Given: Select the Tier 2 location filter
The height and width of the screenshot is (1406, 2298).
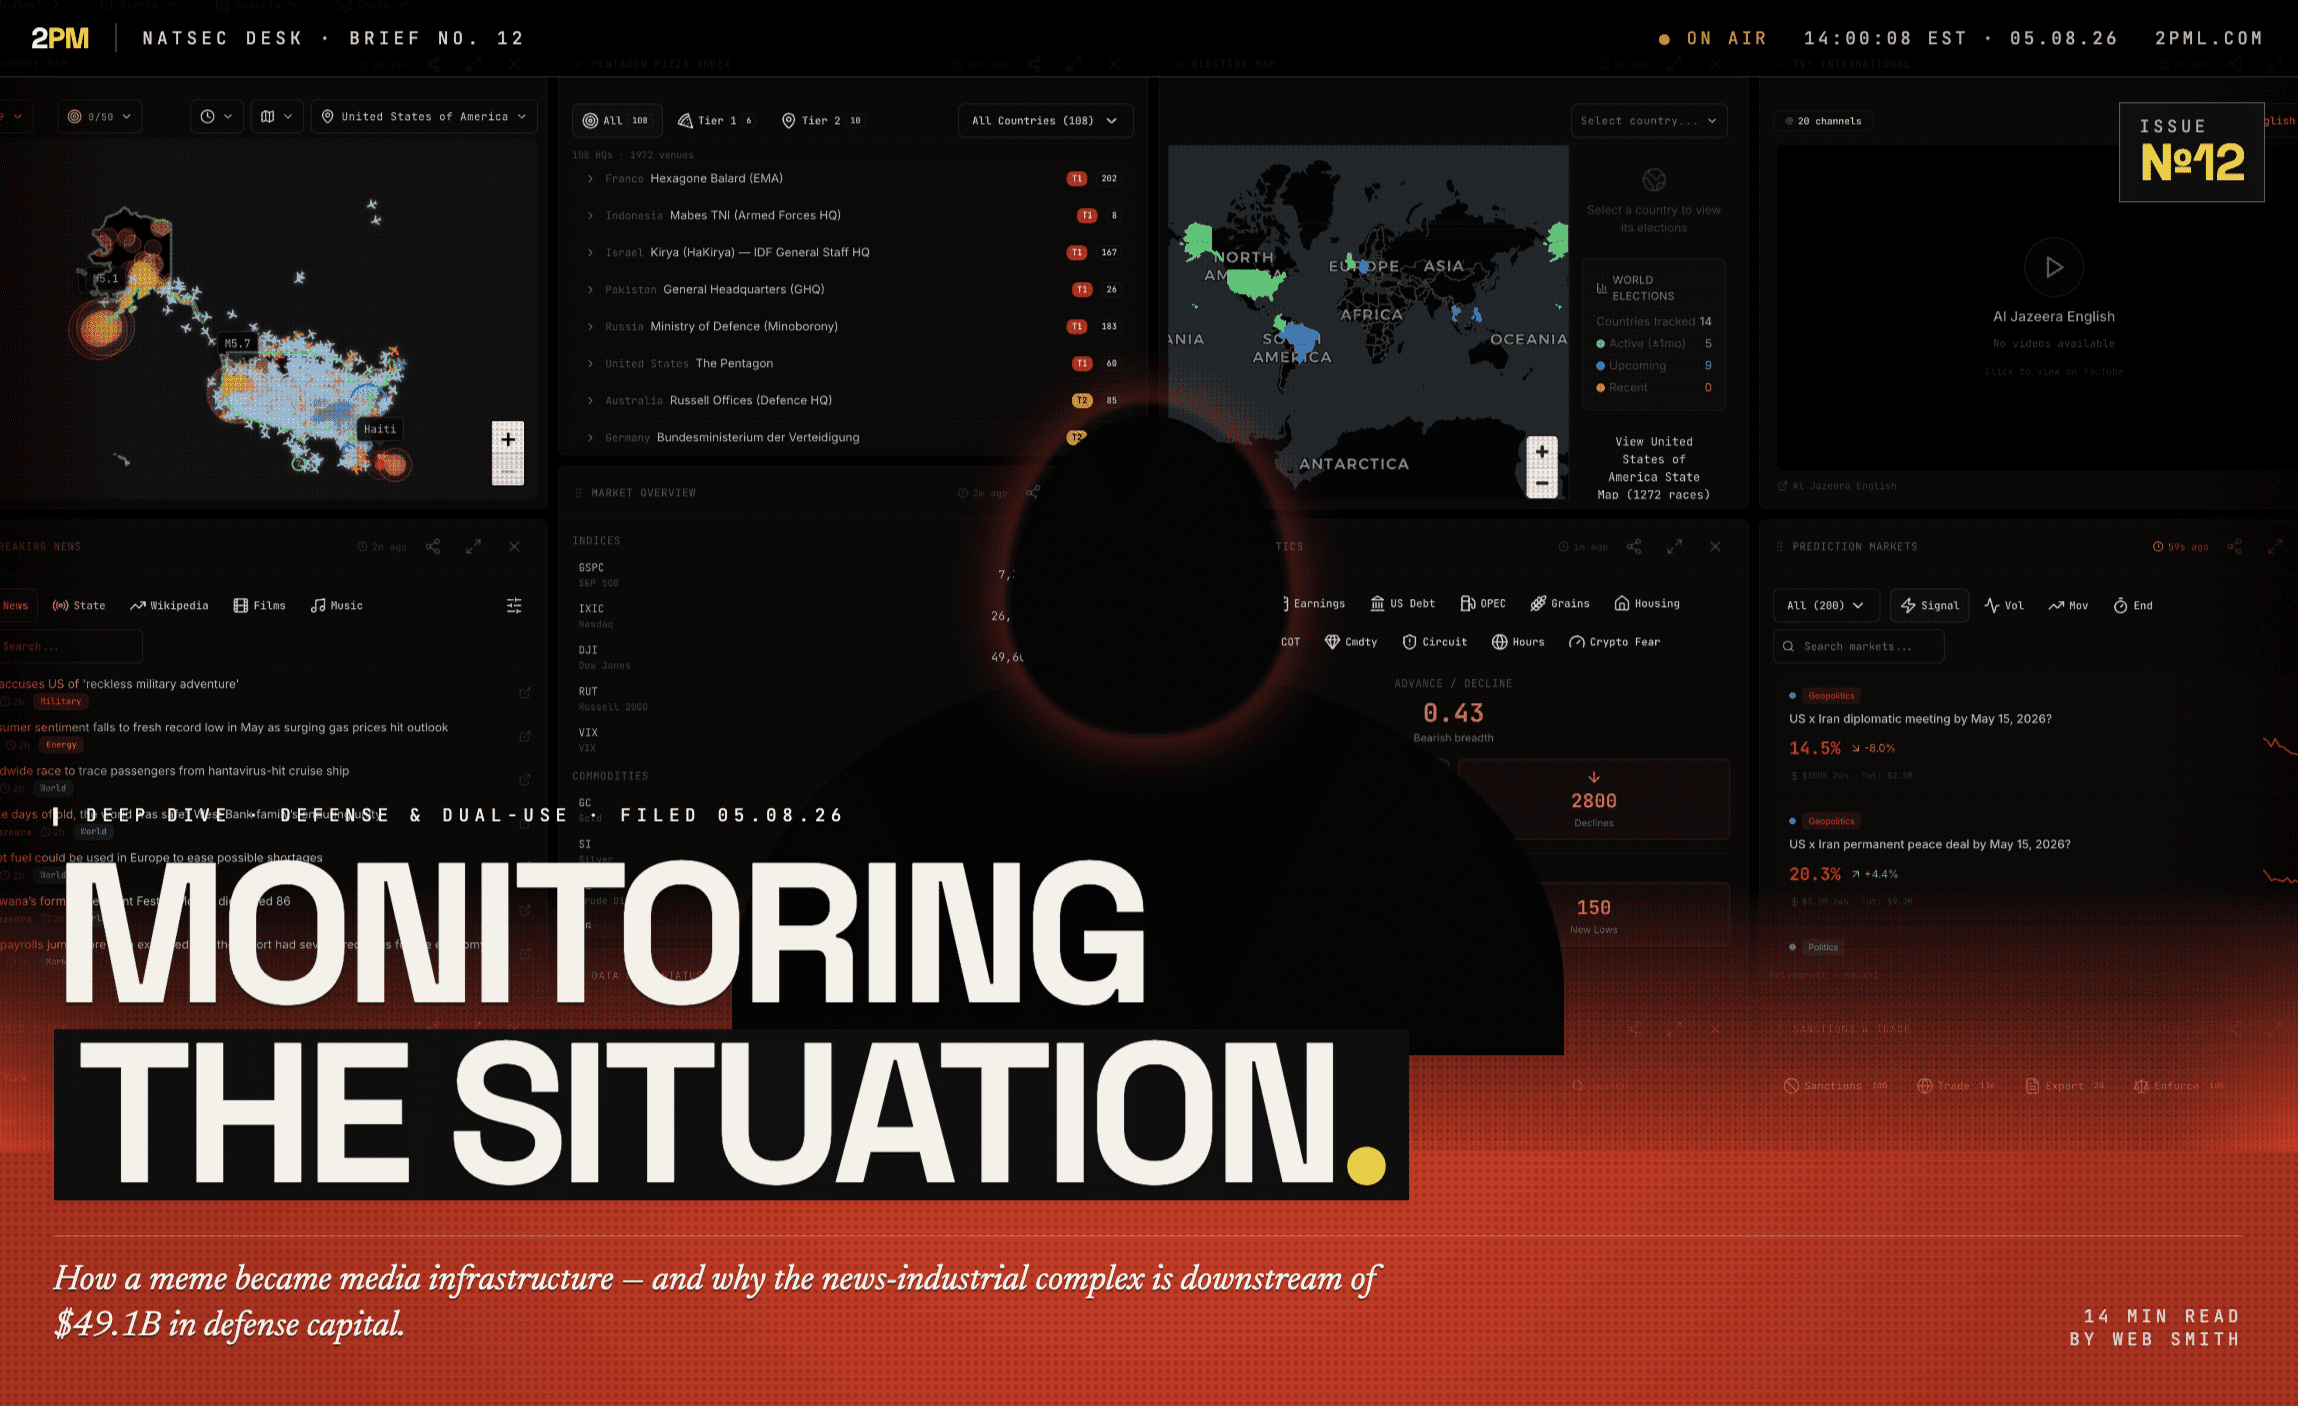Looking at the screenshot, I should (821, 120).
